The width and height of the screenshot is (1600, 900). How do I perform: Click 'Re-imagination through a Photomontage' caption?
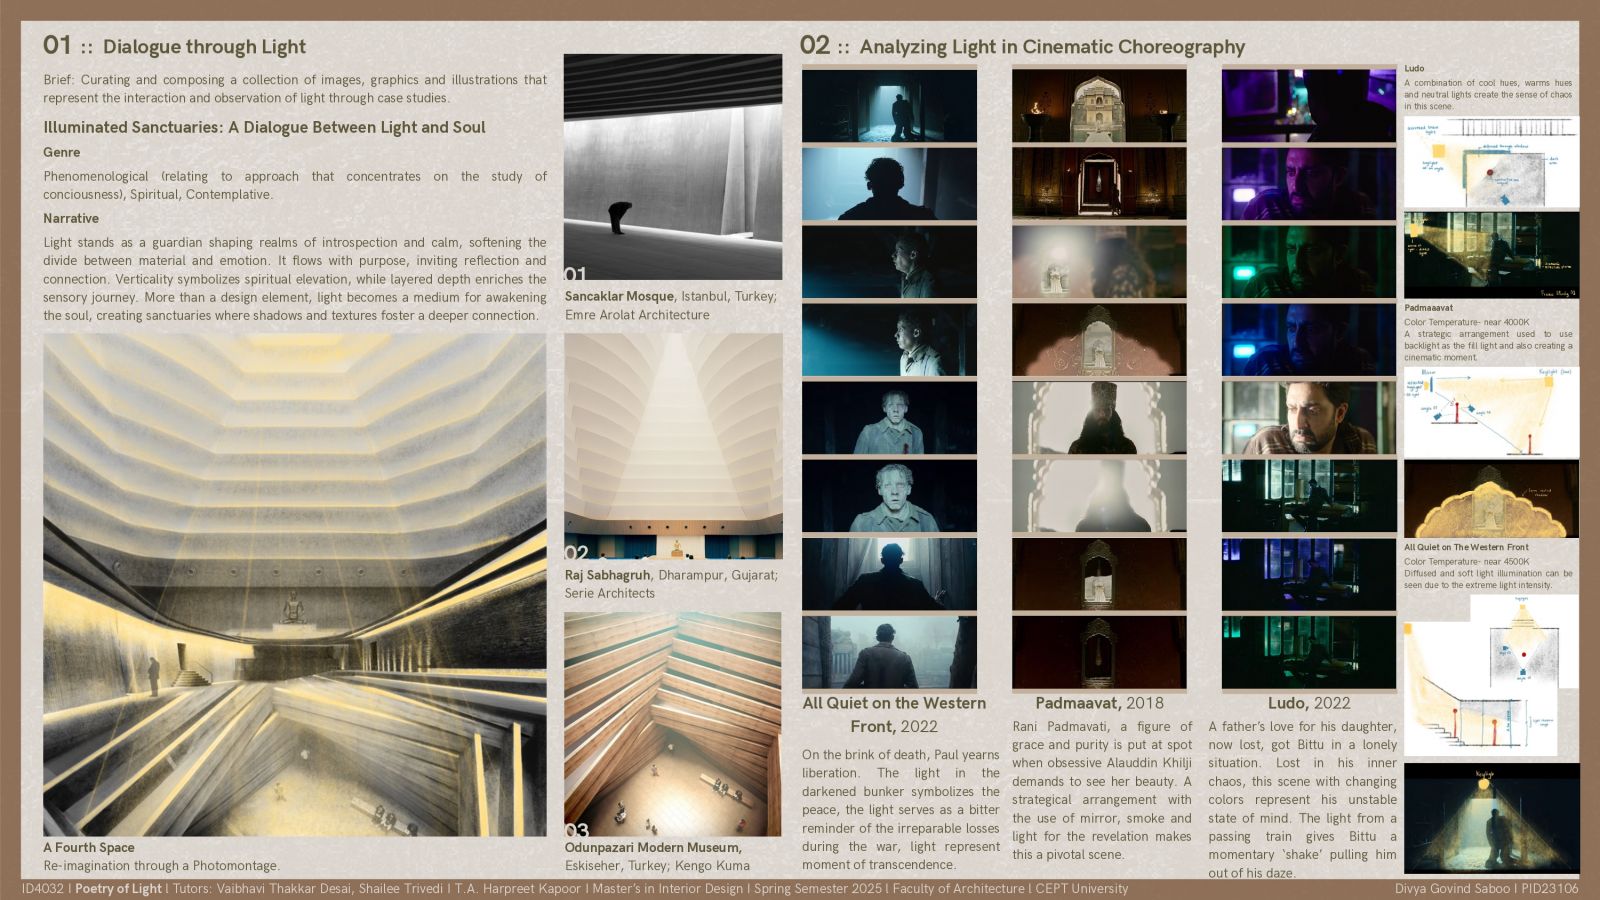click(162, 865)
